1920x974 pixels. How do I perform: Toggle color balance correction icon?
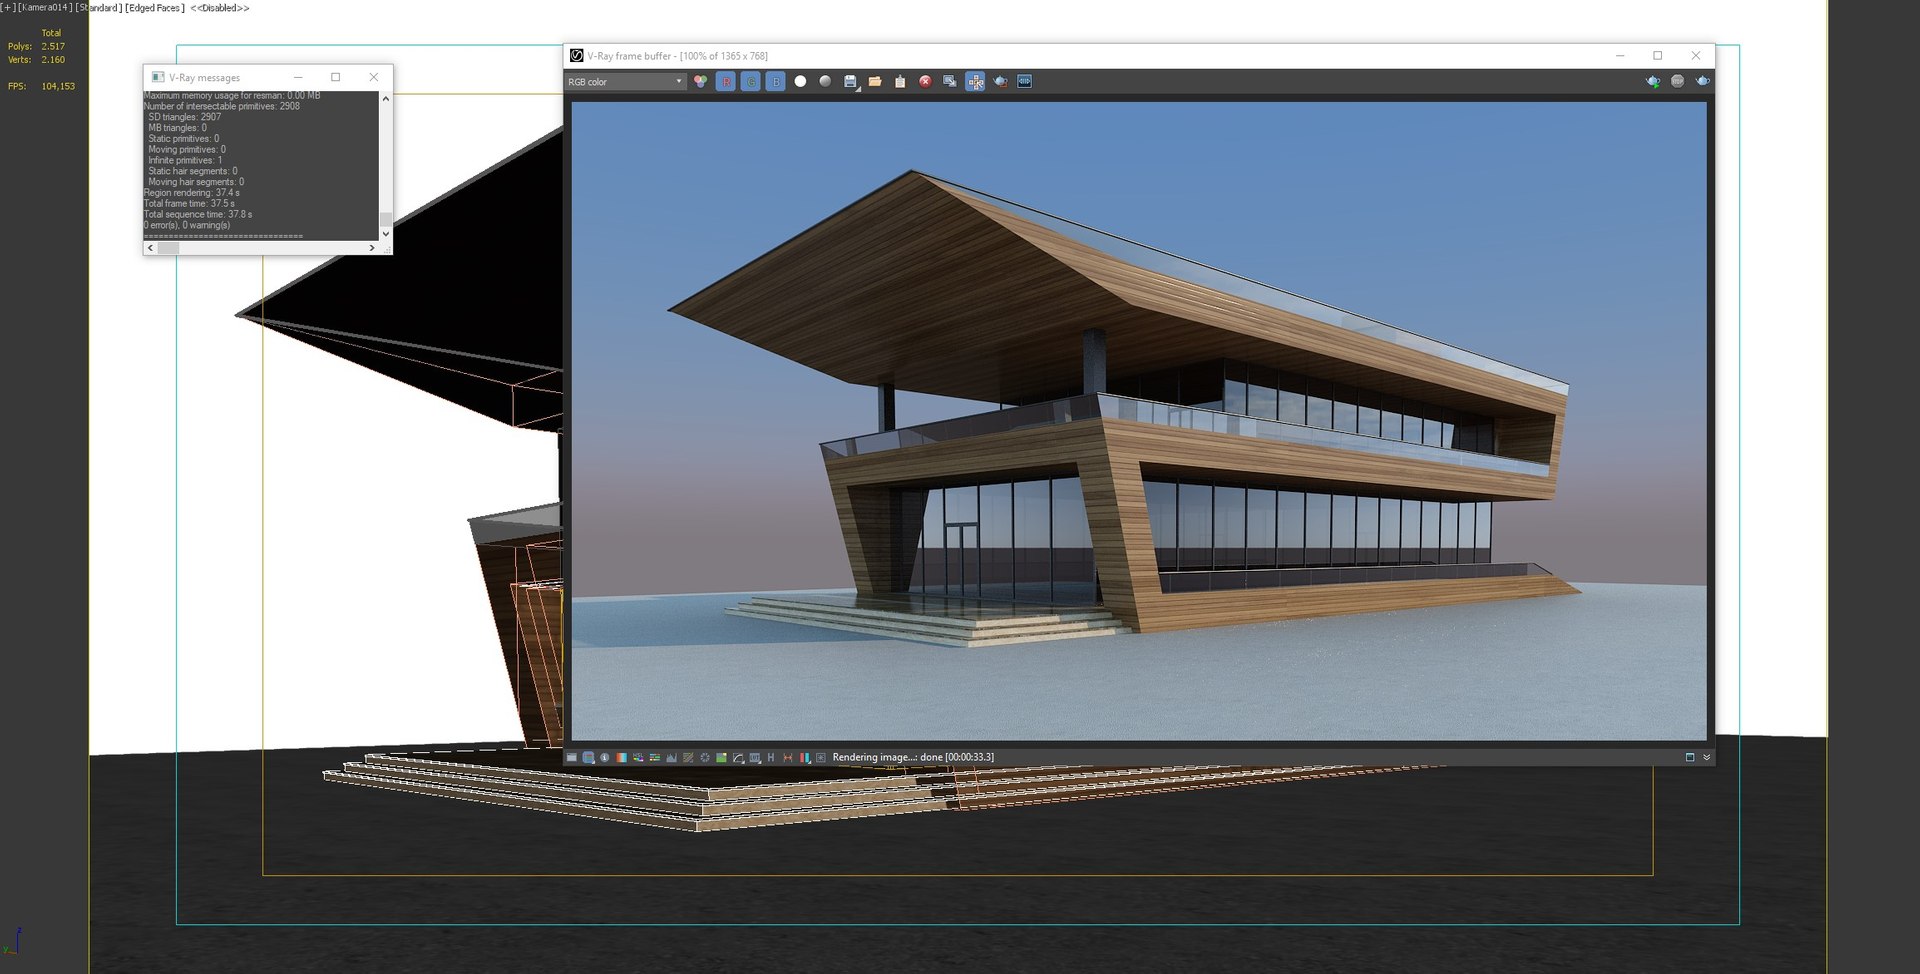pos(655,758)
